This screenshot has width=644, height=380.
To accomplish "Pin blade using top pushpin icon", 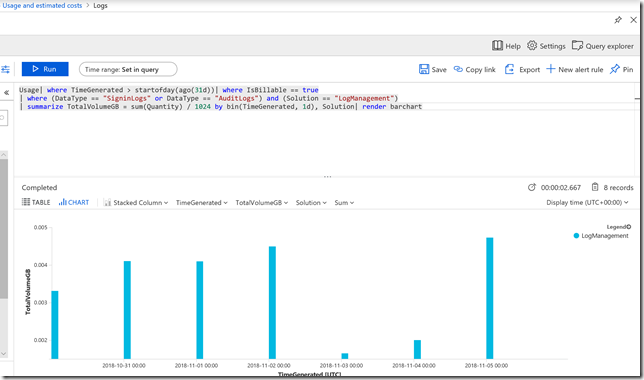I will (618, 20).
